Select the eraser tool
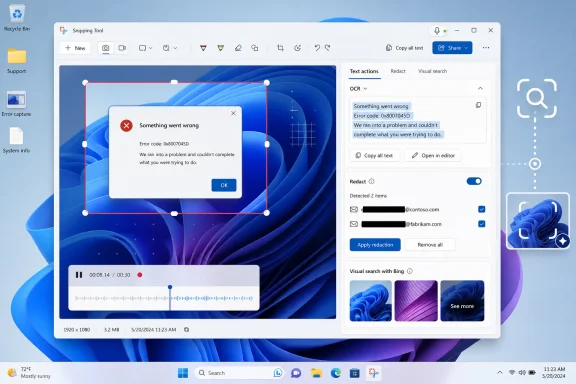The height and width of the screenshot is (384, 576). pyautogui.click(x=238, y=48)
